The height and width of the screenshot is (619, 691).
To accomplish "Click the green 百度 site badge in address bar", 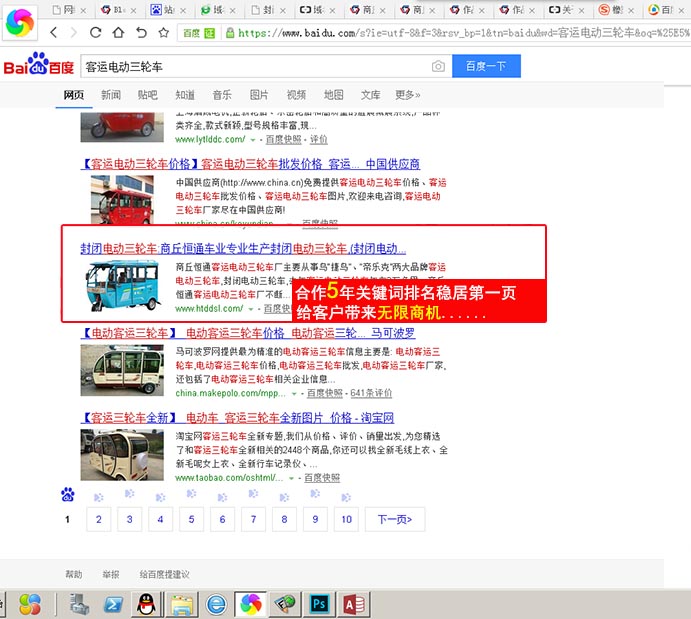I will [199, 33].
